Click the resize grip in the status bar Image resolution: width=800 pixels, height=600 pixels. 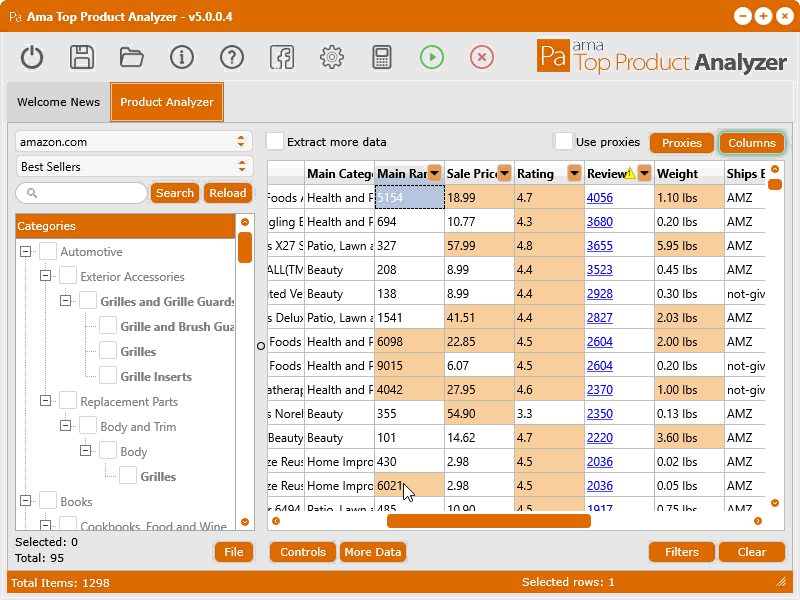coord(781,582)
